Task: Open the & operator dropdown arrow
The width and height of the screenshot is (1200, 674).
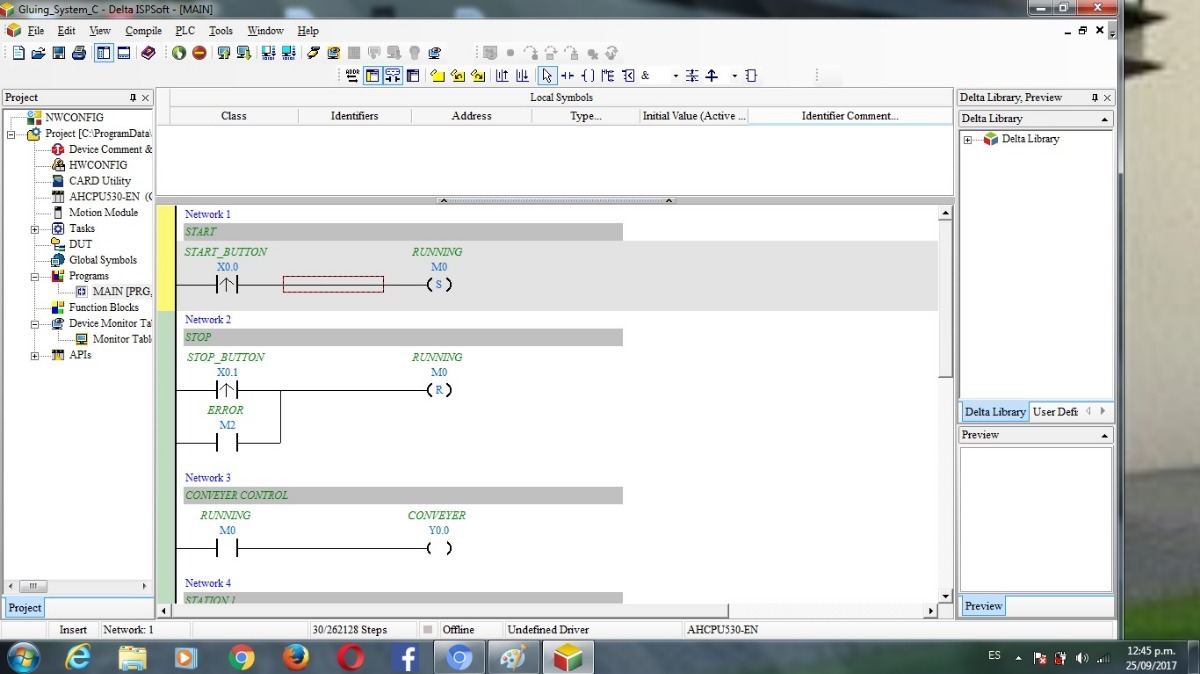Action: coord(675,75)
